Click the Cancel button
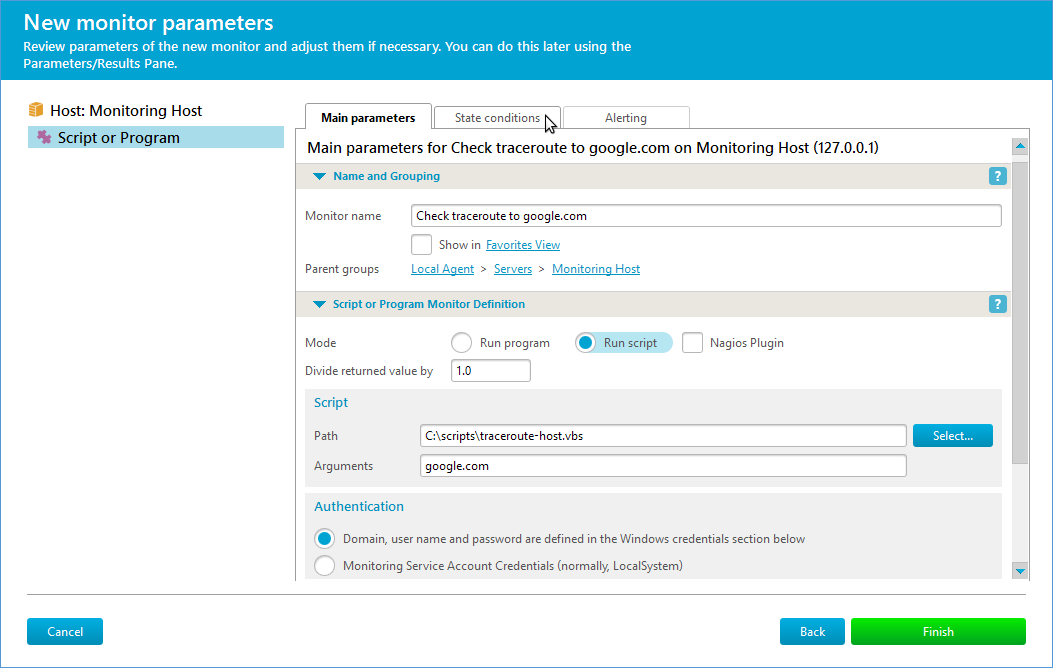This screenshot has height=668, width=1053. 65,632
